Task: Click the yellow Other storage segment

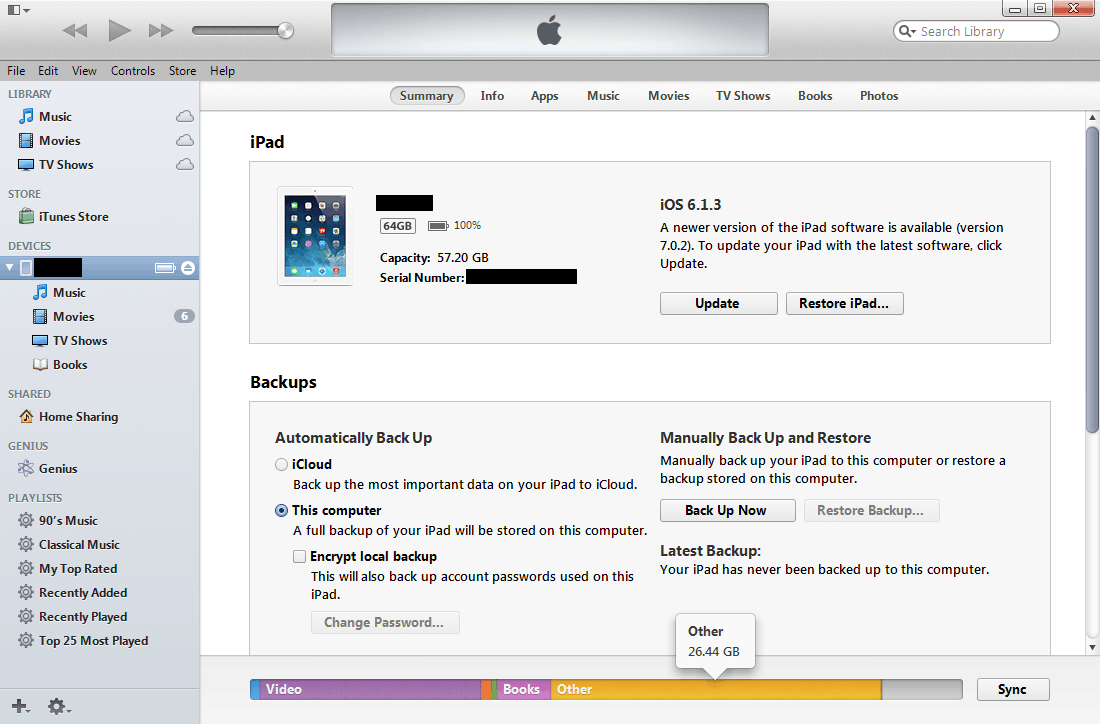Action: click(716, 689)
